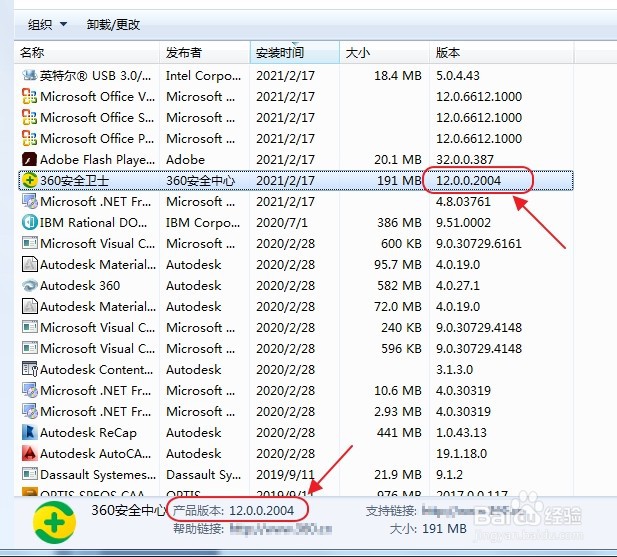This screenshot has width=617, height=557.
Task: Click publisher cell IBM Corpo...
Action: tap(203, 223)
